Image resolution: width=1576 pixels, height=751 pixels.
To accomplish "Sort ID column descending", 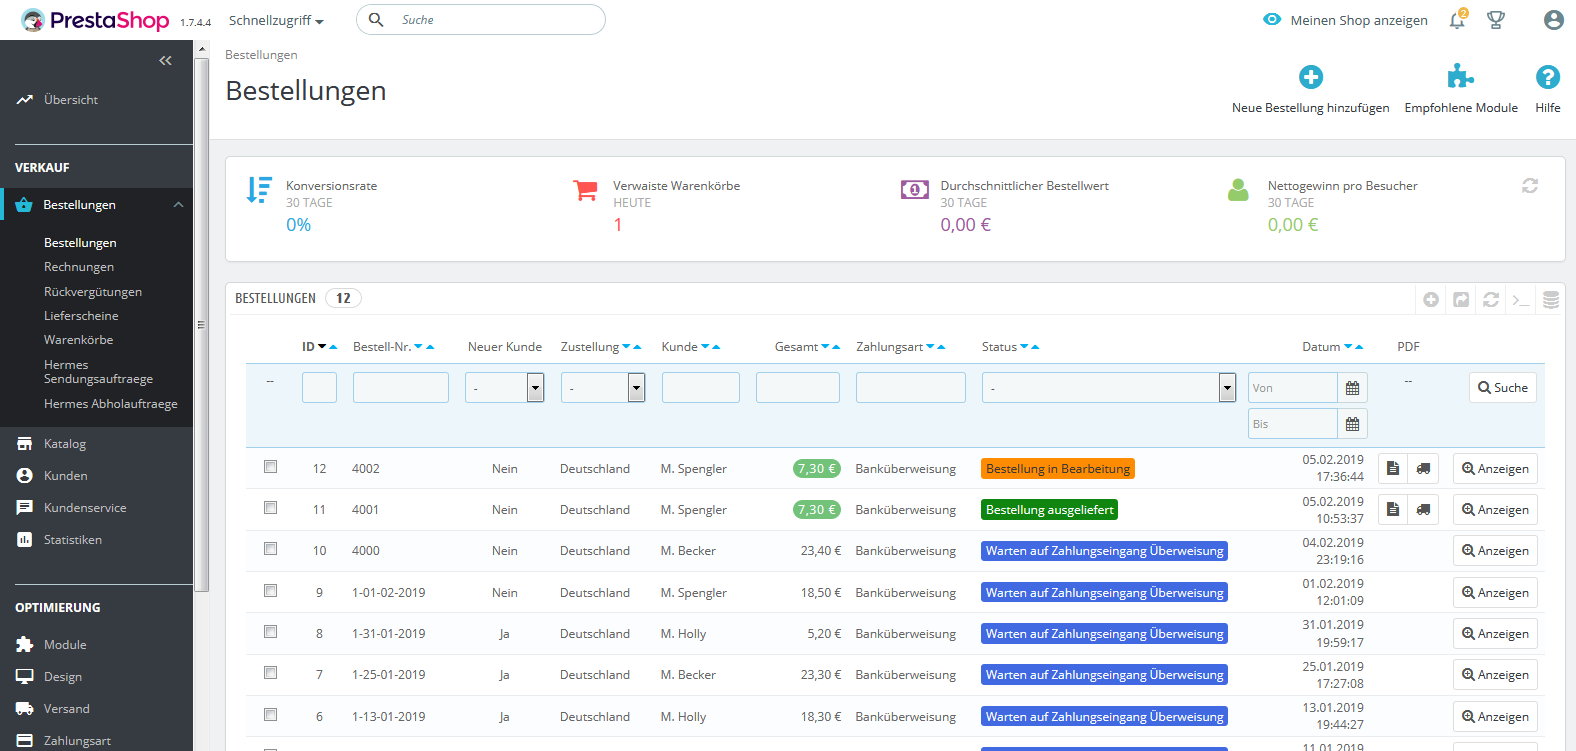I will click(x=322, y=347).
